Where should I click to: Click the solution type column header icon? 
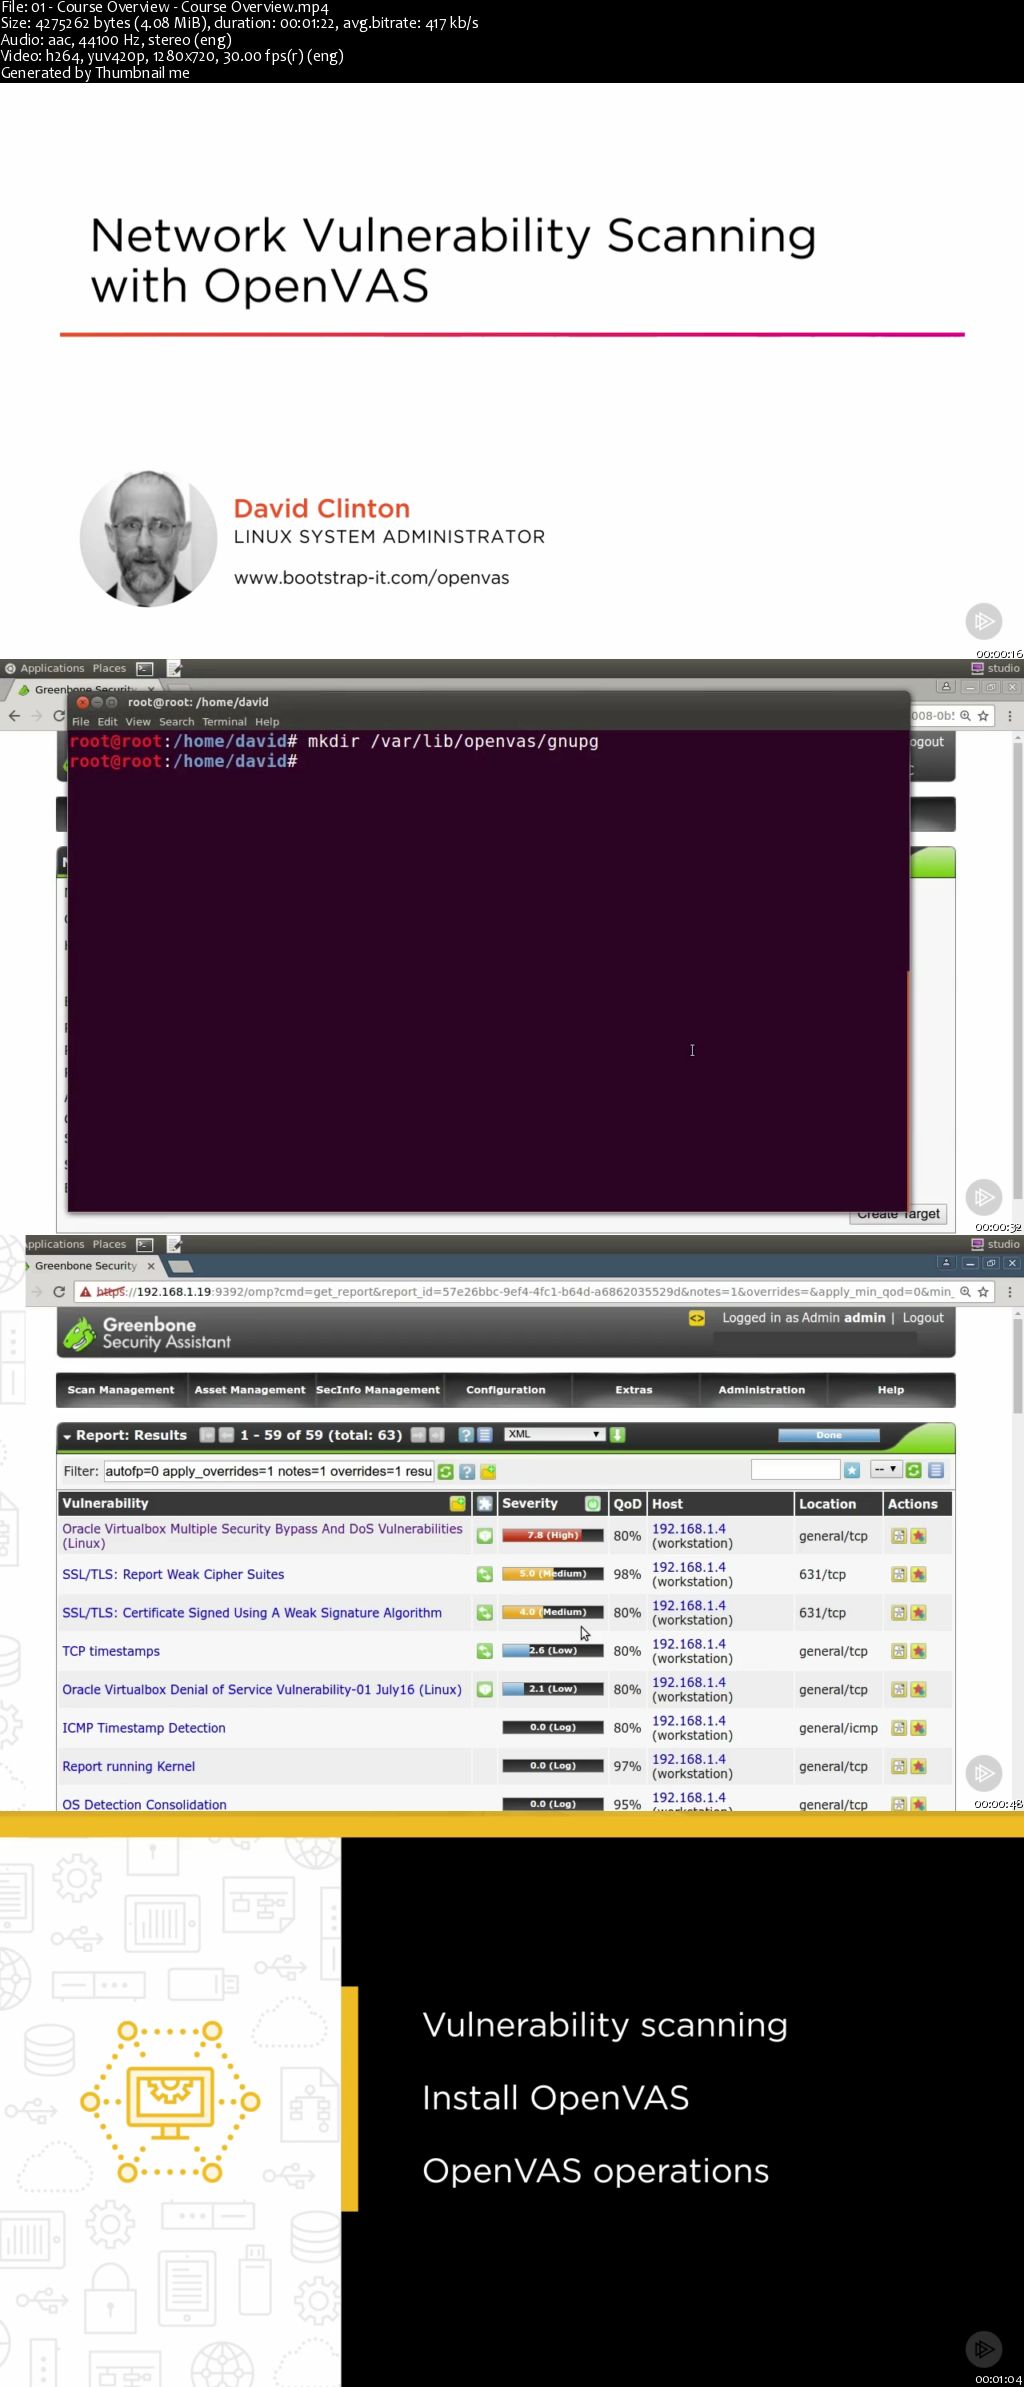click(485, 1504)
